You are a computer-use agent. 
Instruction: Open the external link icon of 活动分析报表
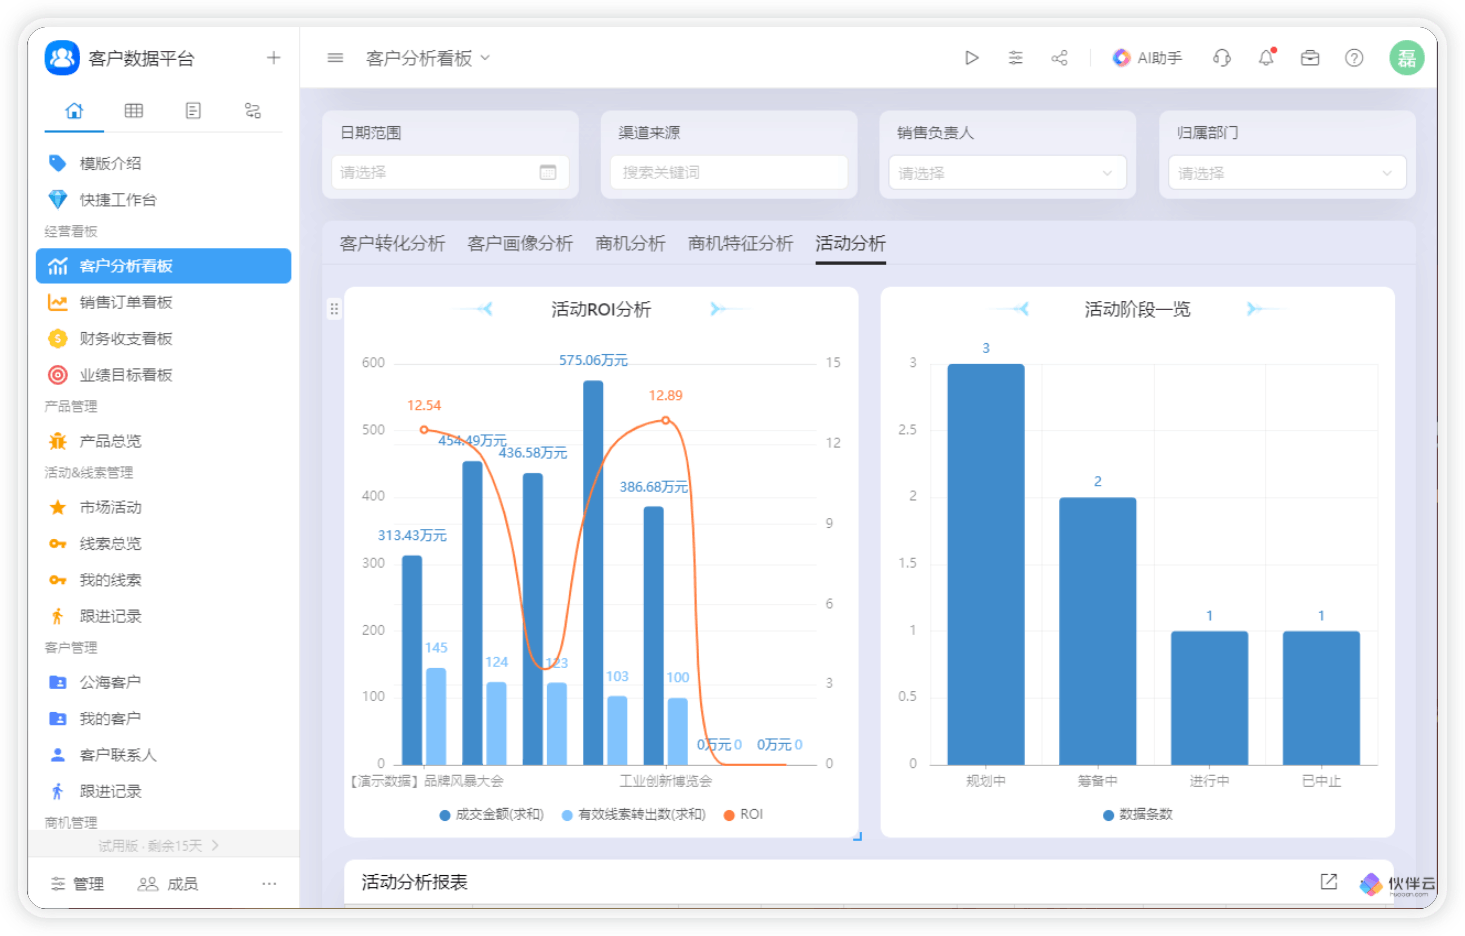click(x=1328, y=881)
